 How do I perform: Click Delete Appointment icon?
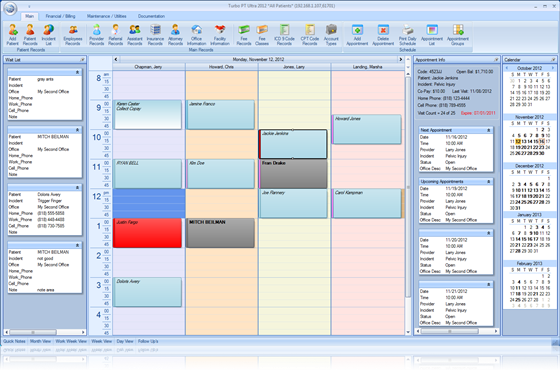(x=383, y=35)
